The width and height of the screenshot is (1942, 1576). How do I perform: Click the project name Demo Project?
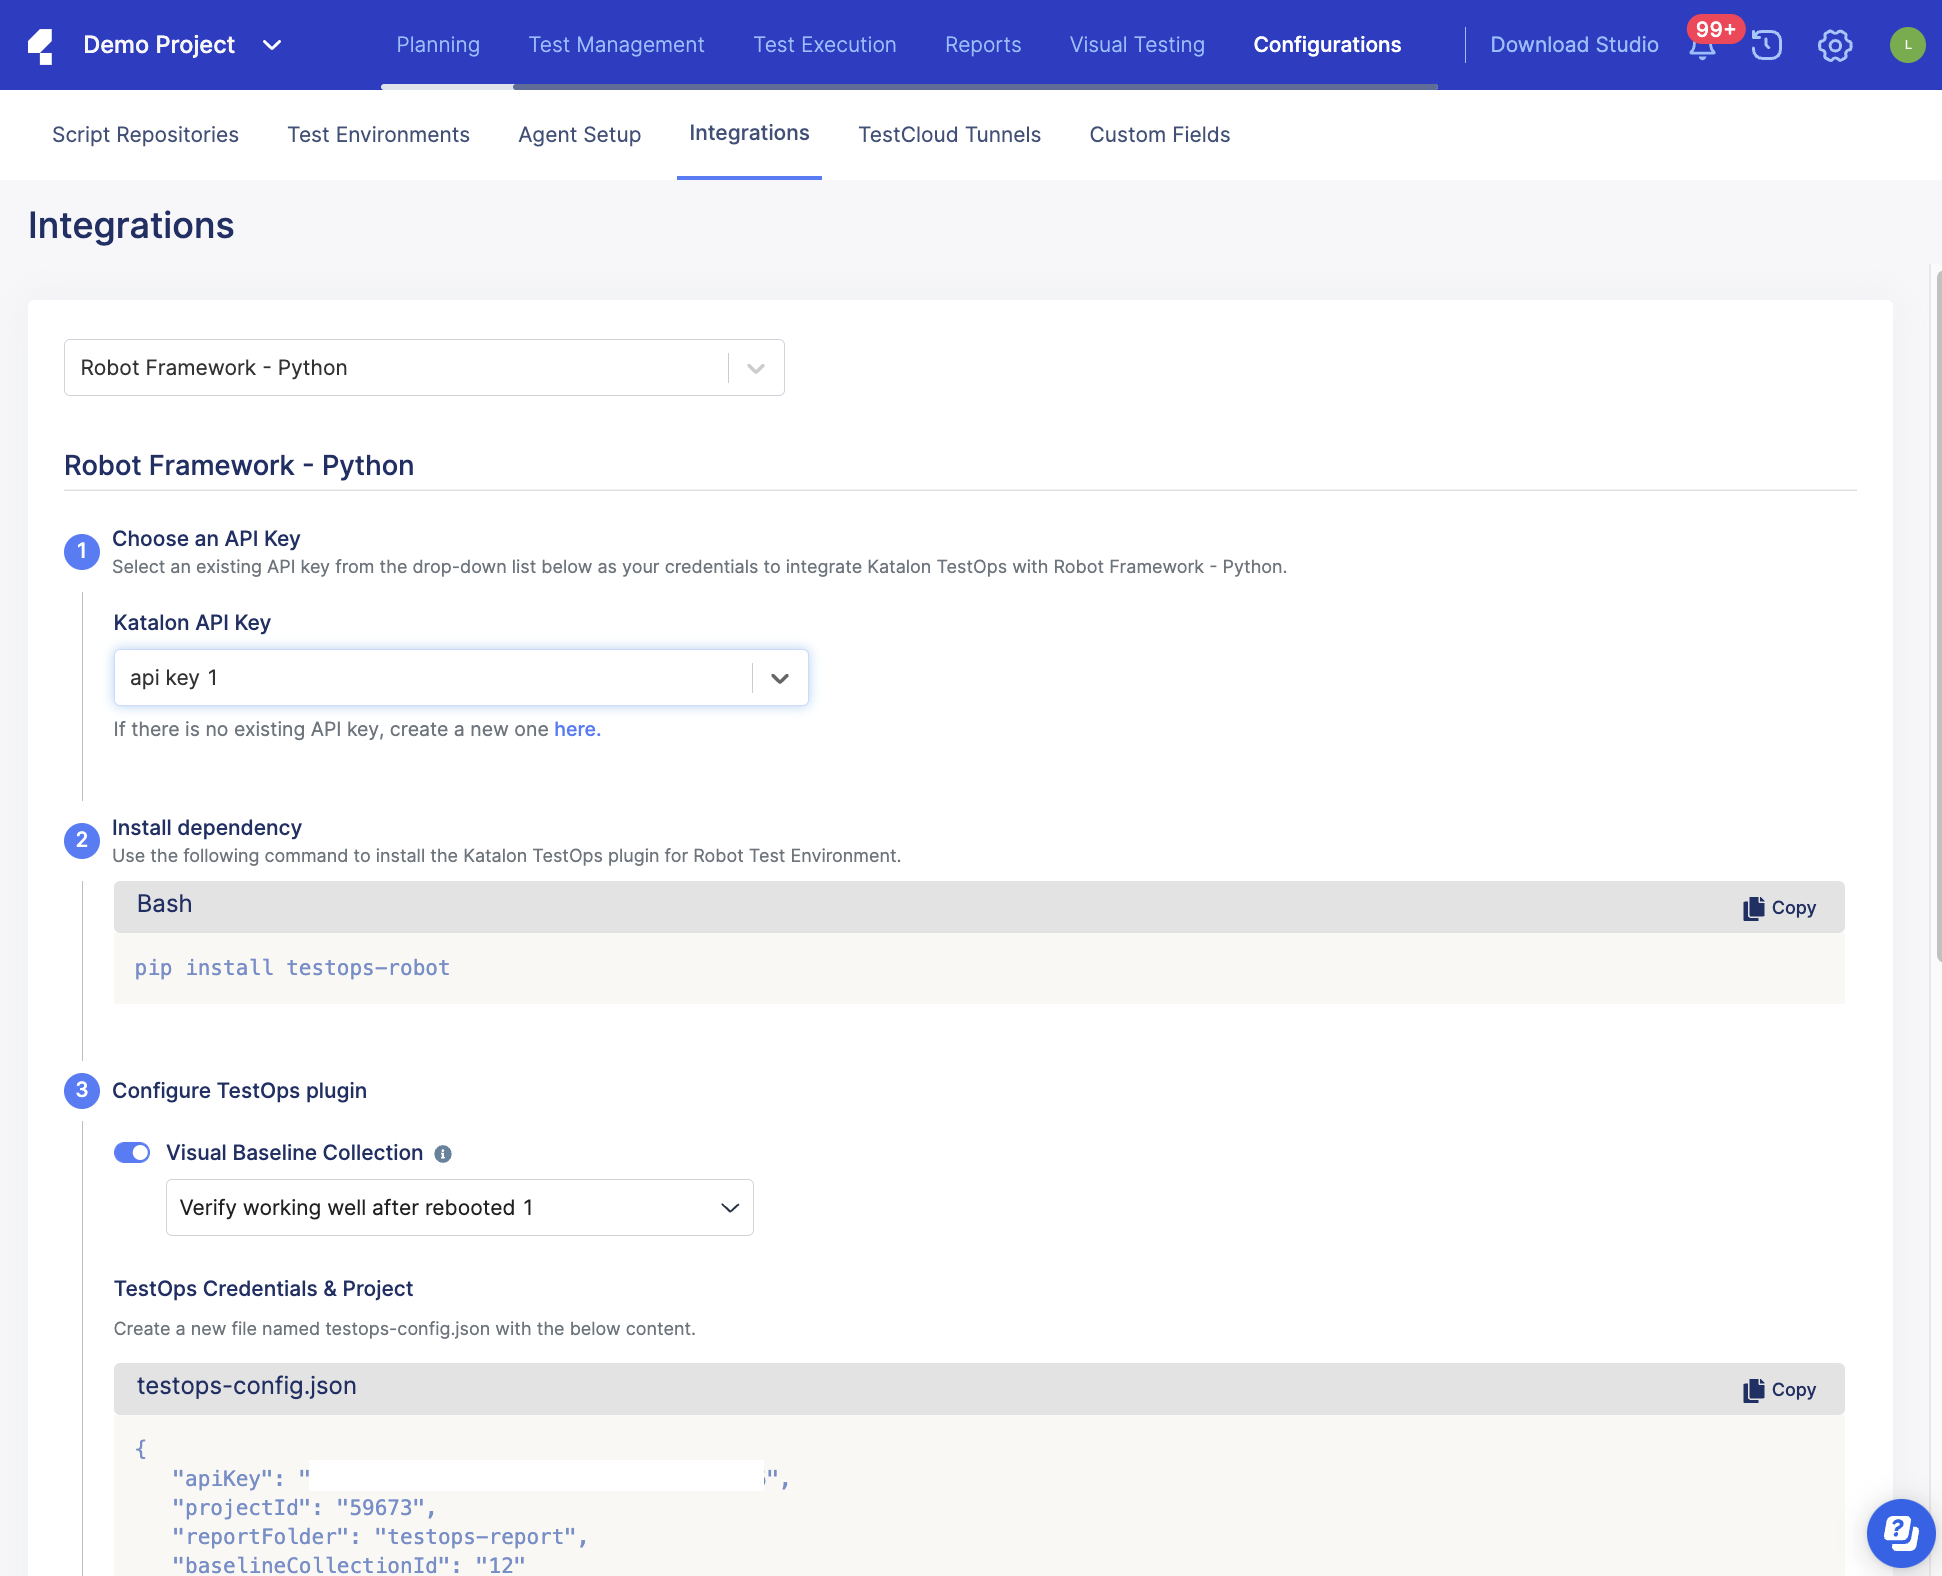[x=159, y=43]
